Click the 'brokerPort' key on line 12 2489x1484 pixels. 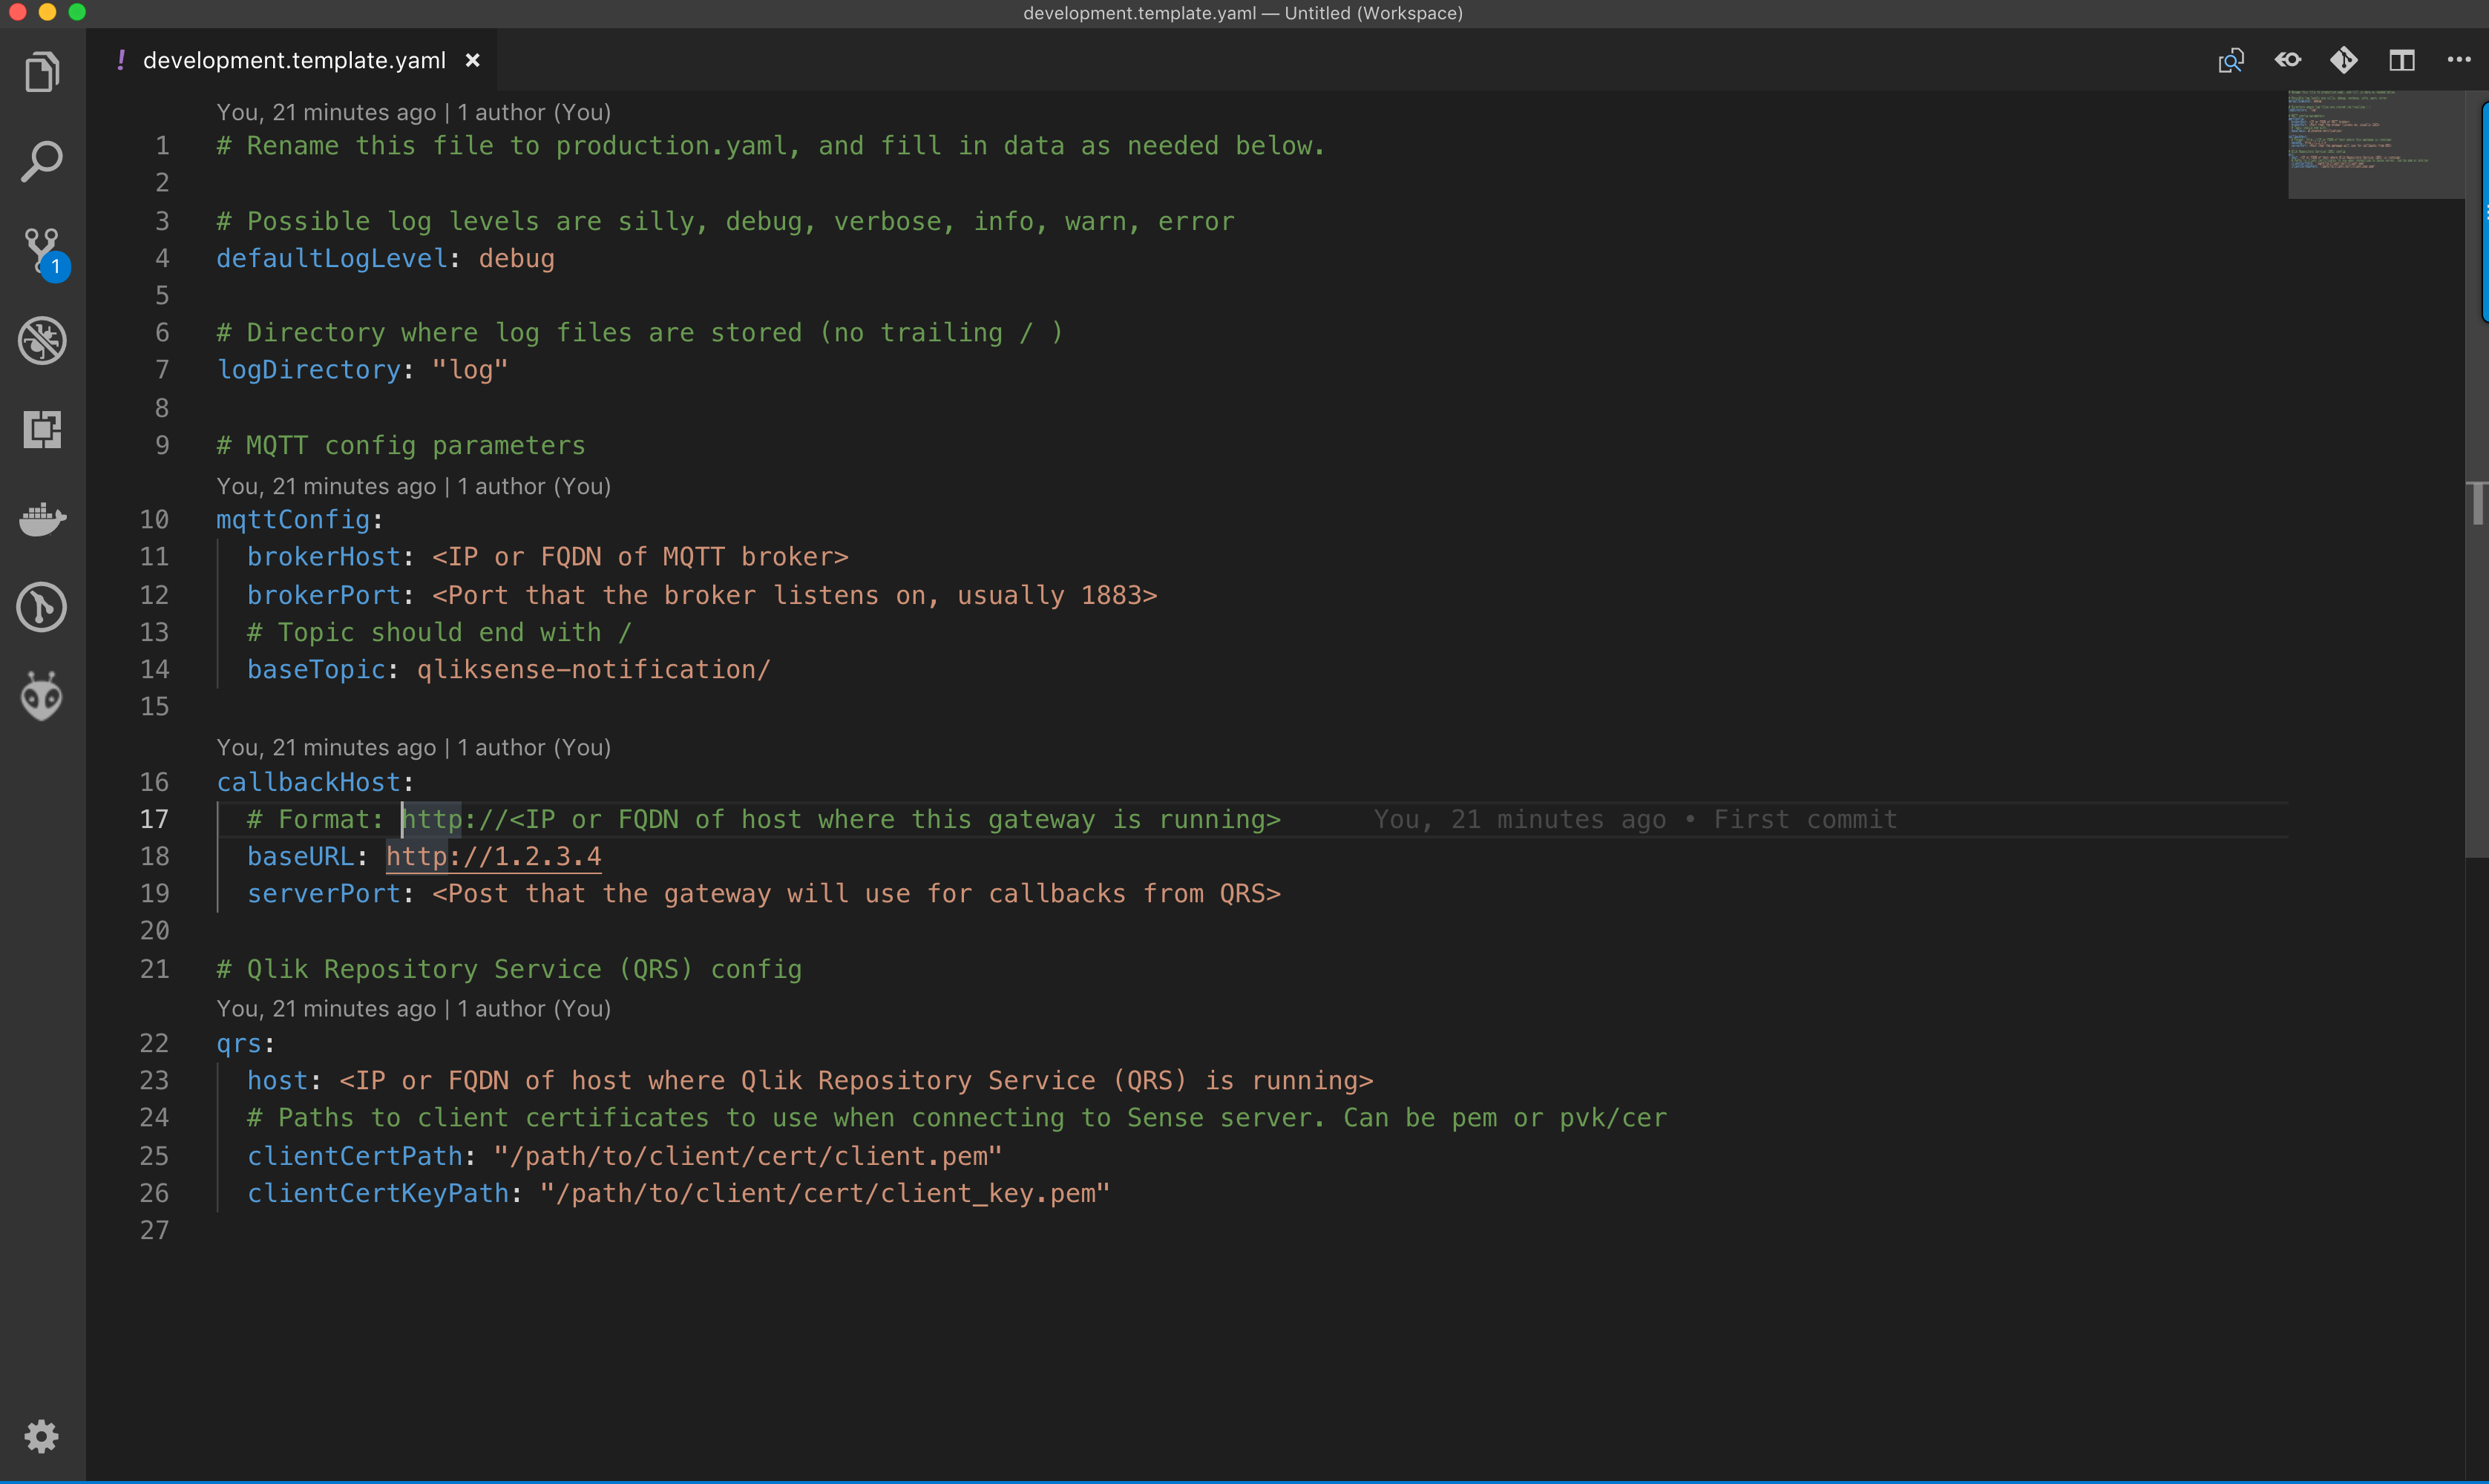(324, 595)
